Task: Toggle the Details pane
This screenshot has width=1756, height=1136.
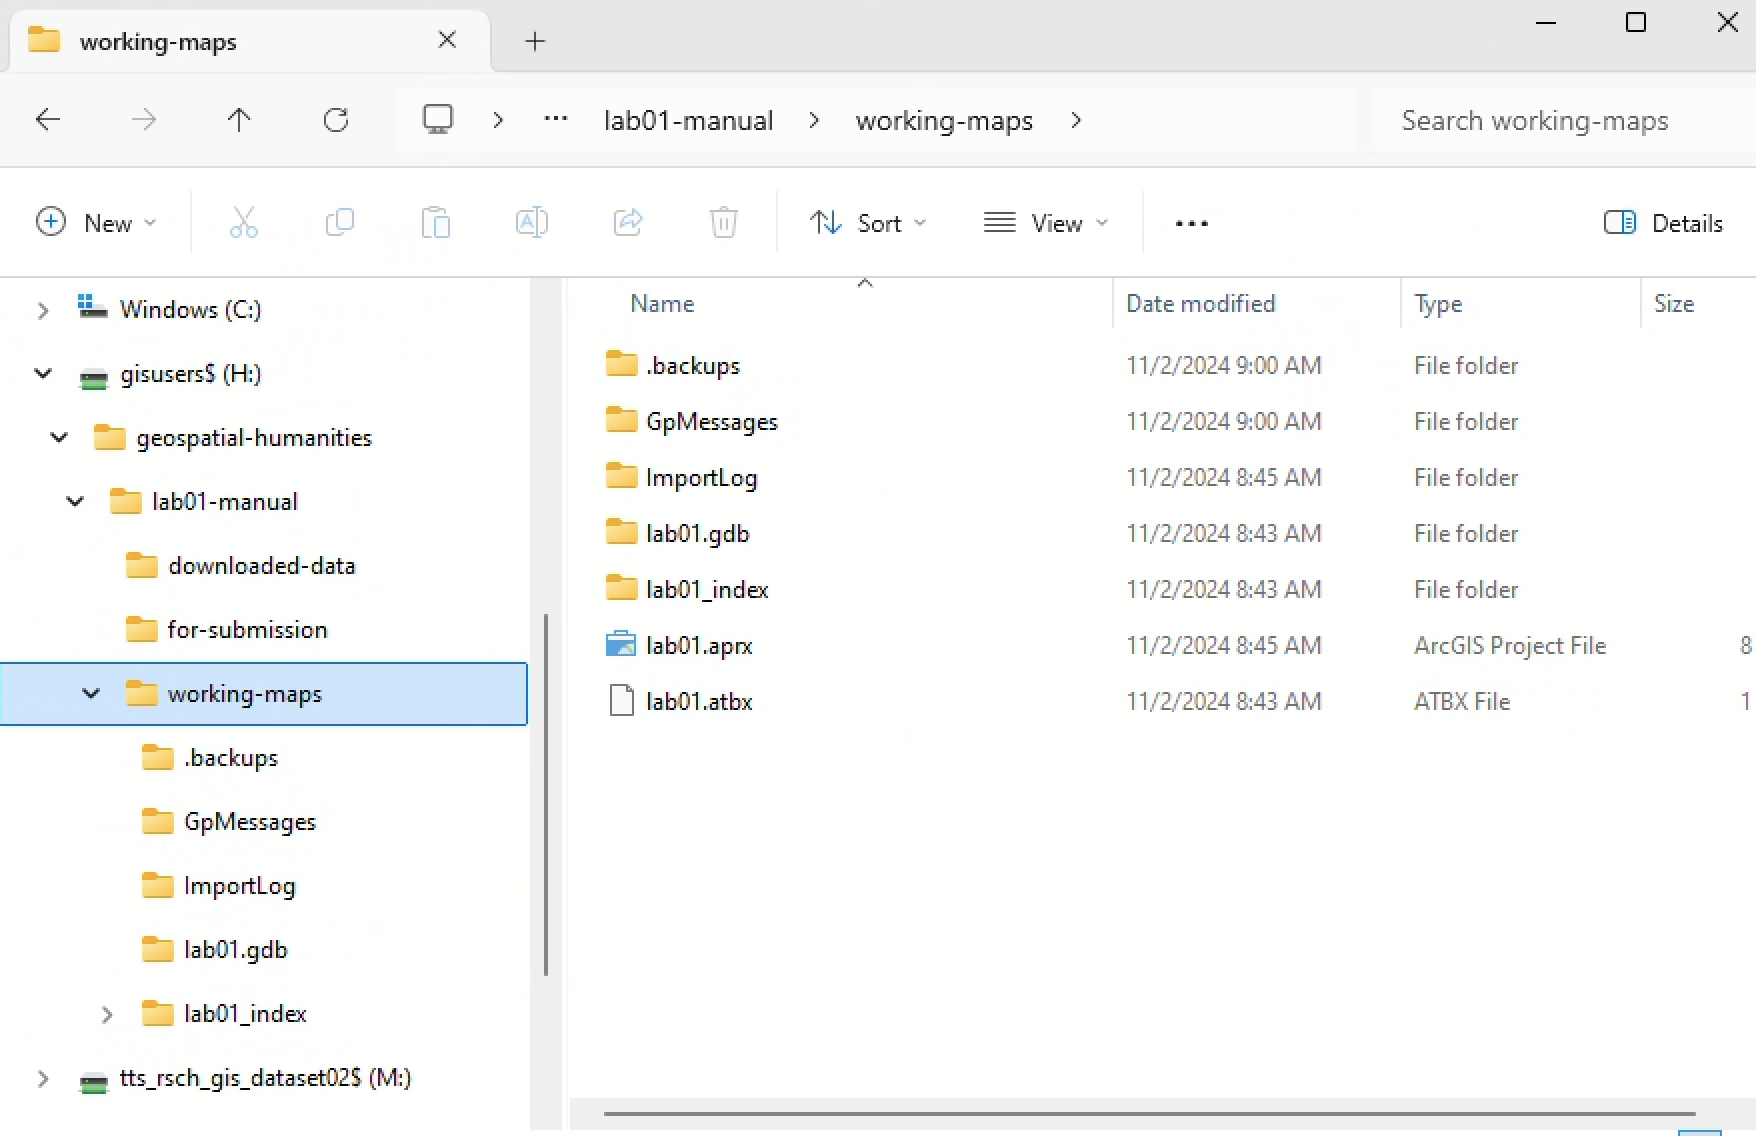Action: (1663, 223)
